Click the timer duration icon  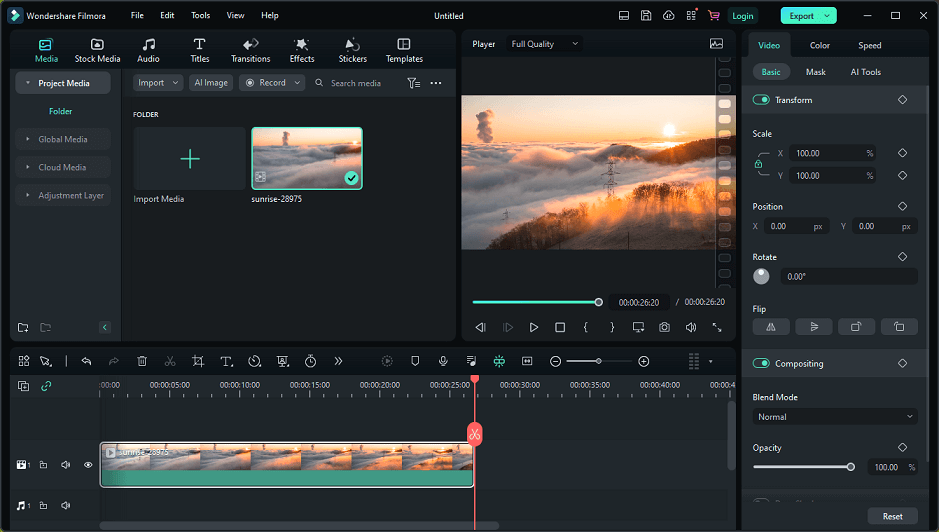310,361
